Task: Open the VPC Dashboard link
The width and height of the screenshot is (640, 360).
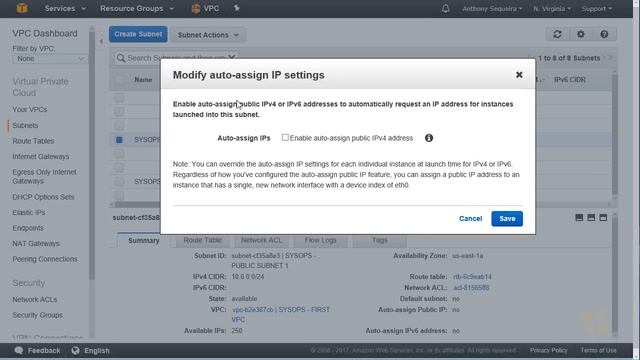Action: 45,33
